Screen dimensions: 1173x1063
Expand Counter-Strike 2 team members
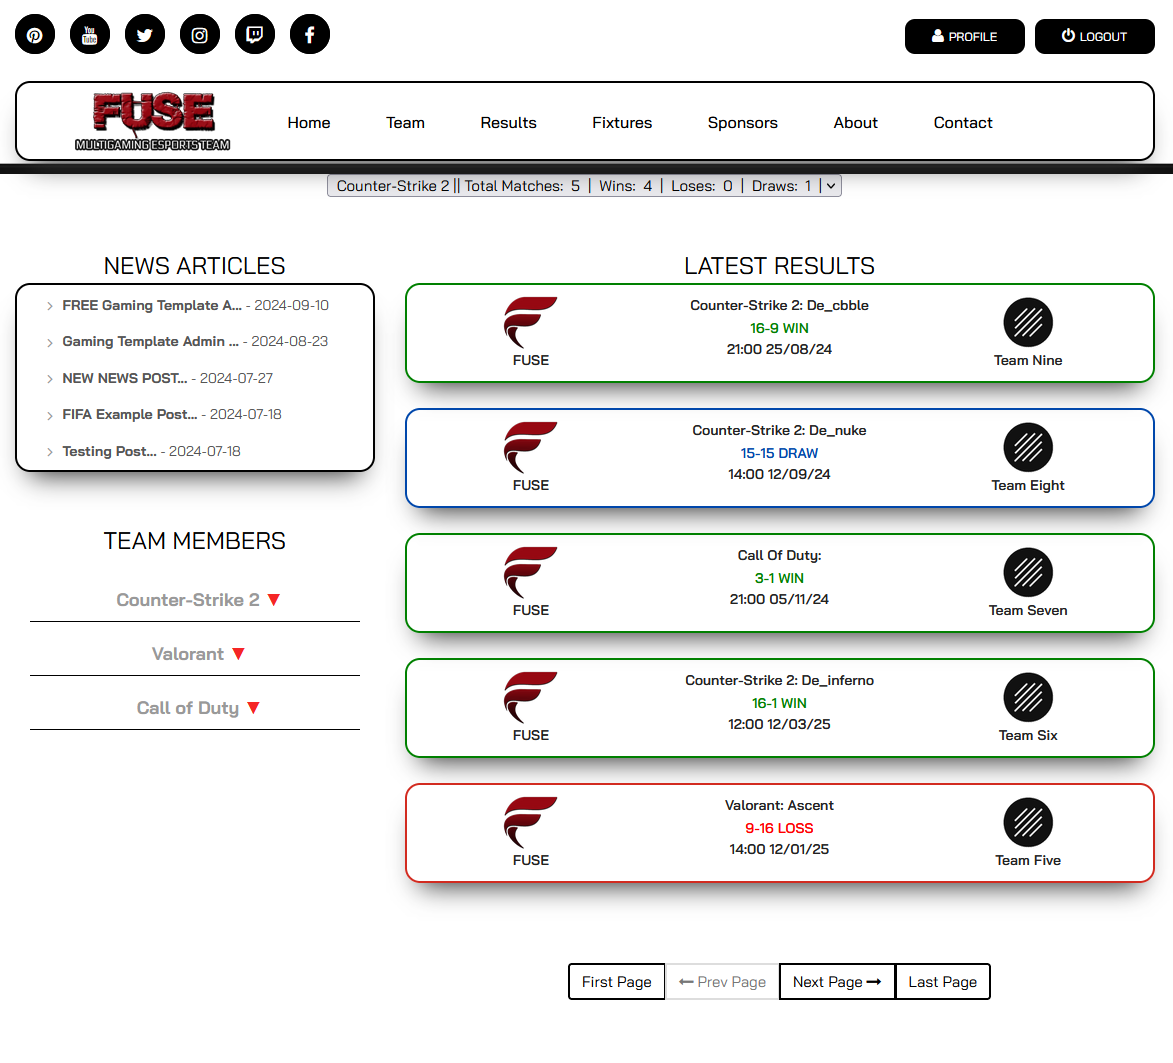(197, 600)
